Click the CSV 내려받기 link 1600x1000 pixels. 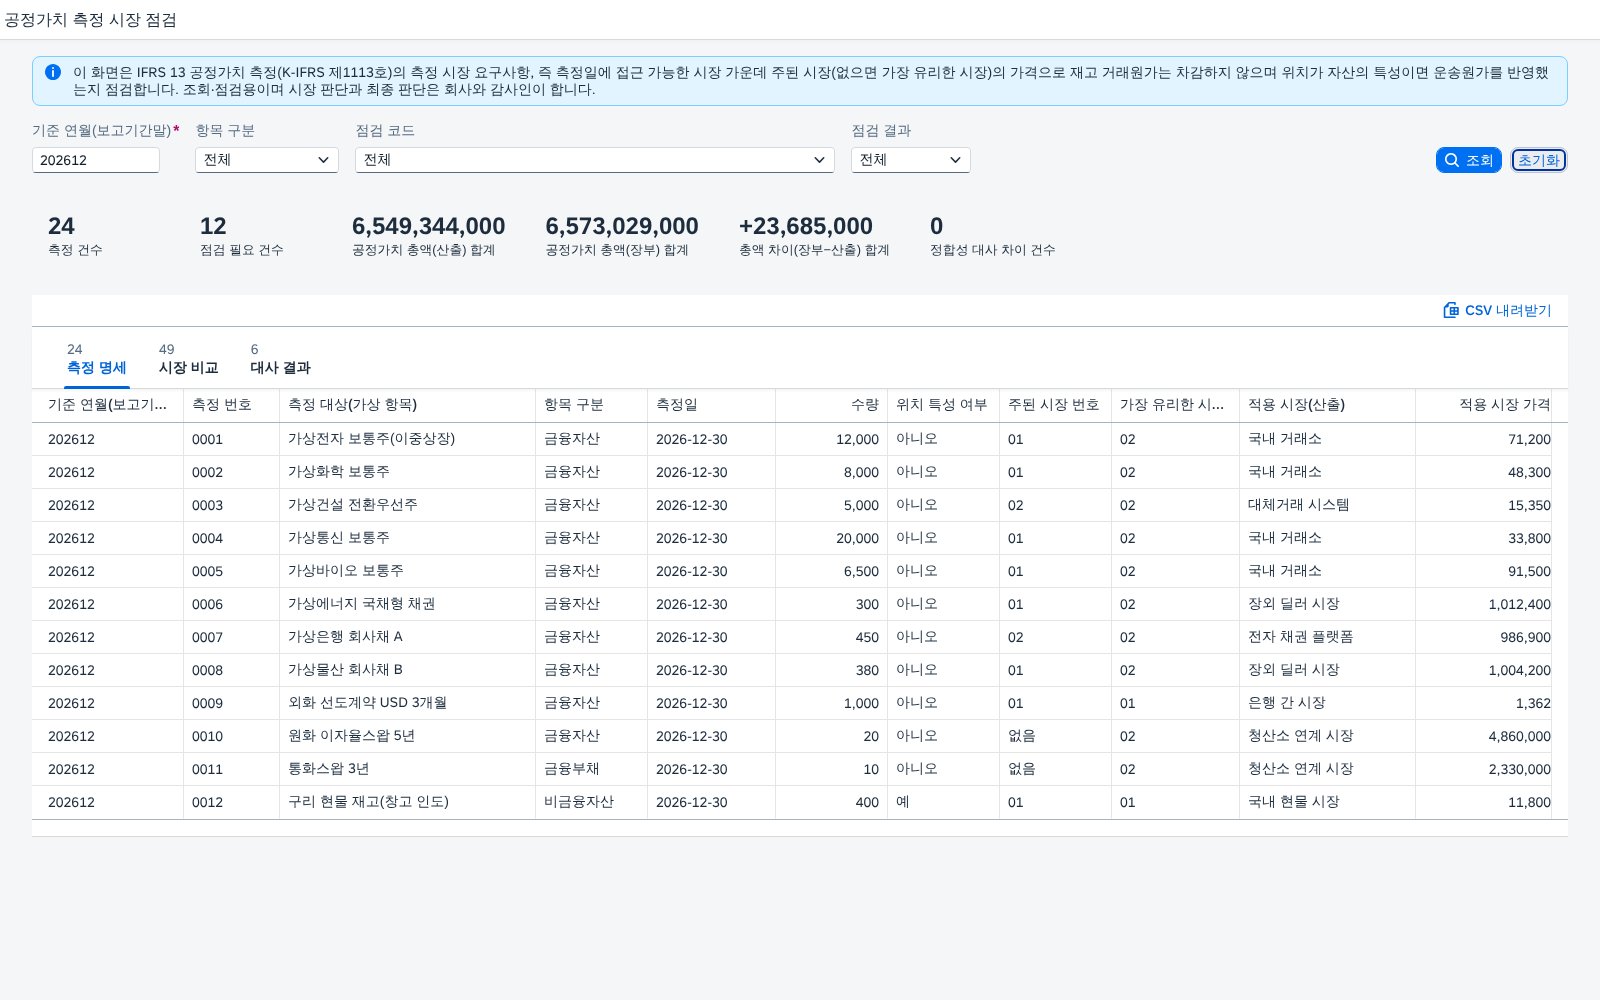pyautogui.click(x=1497, y=310)
